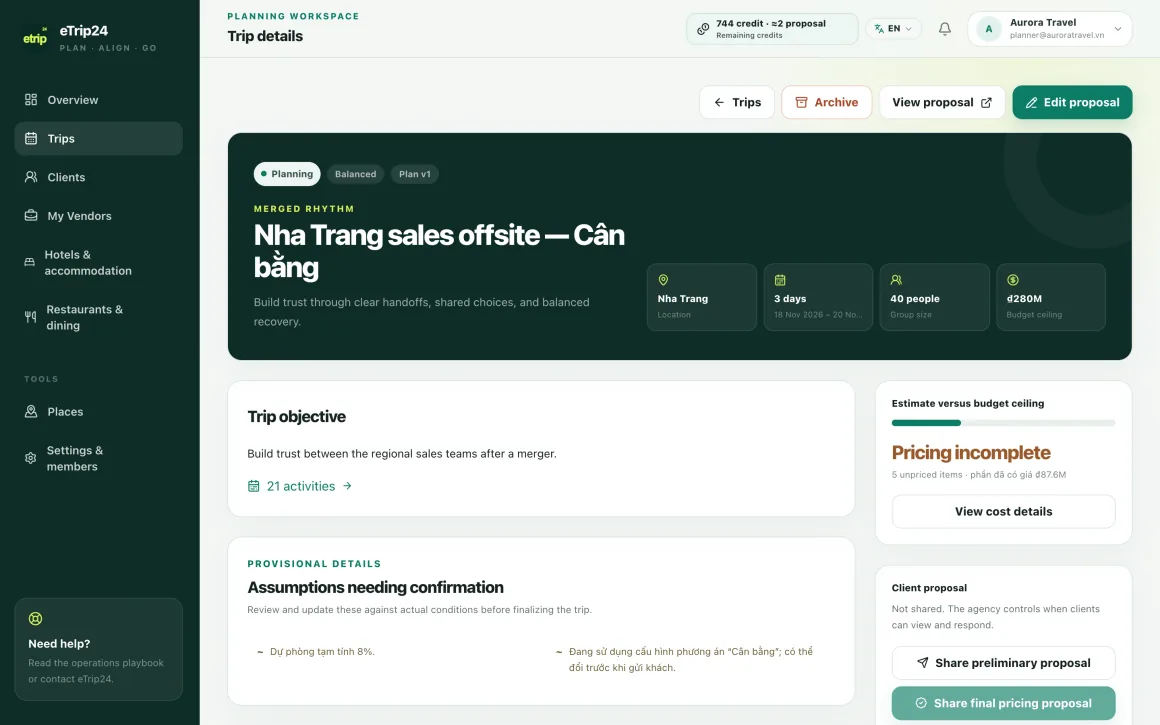Click the check circle icon on Share final pricing
1160x725 pixels.
pyautogui.click(x=921, y=703)
